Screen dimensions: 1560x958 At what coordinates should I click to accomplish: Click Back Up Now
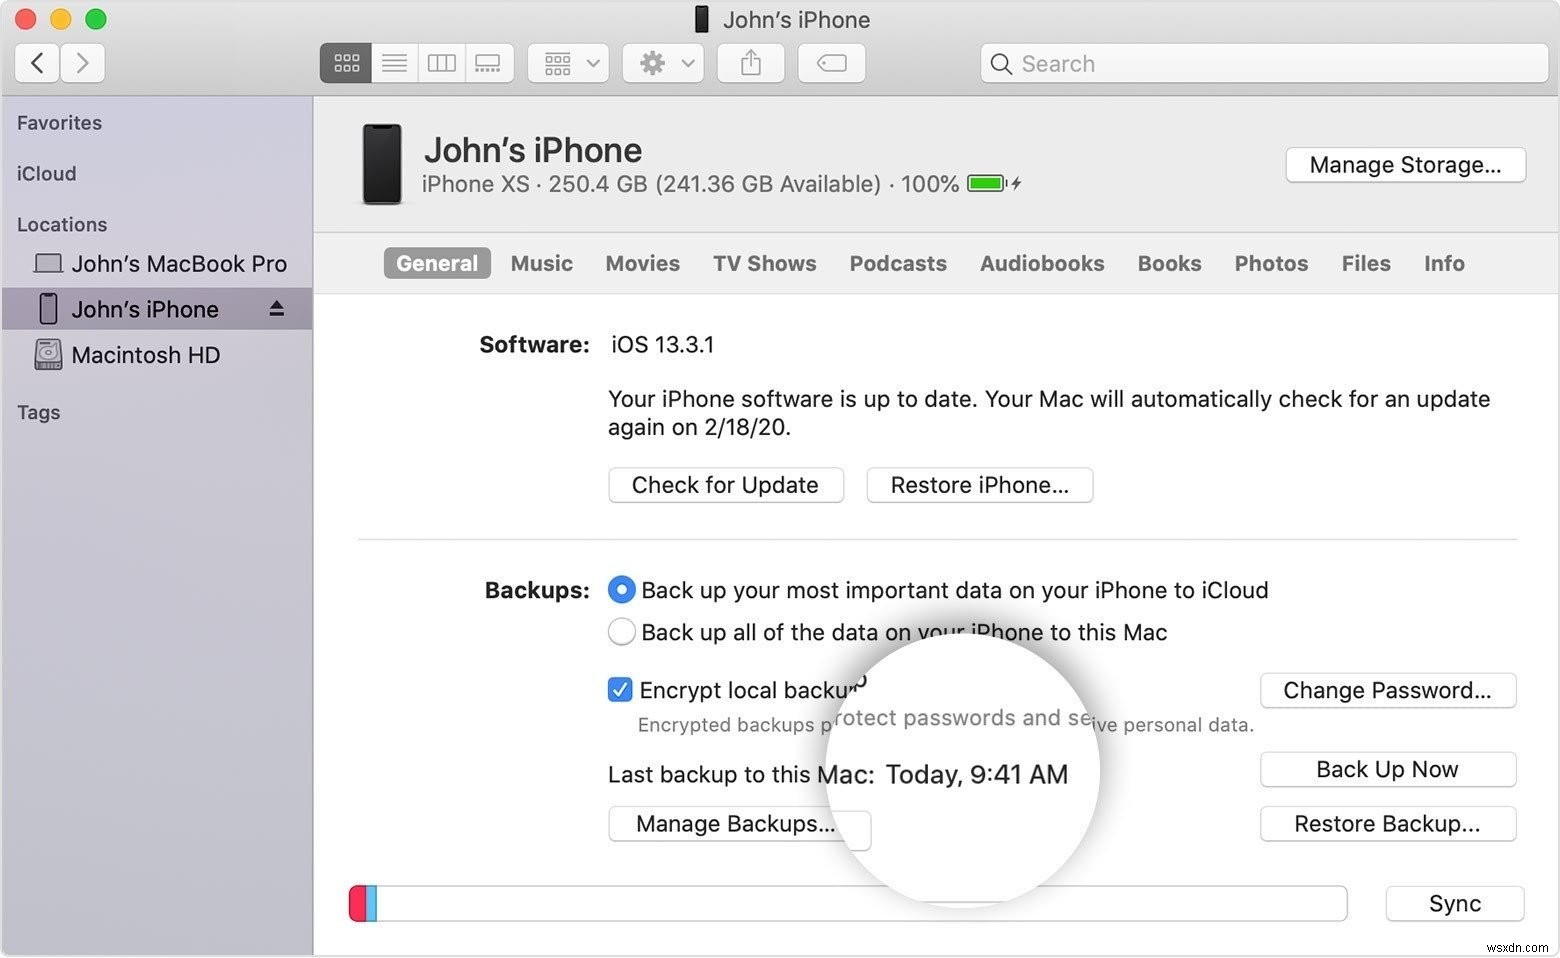(1387, 769)
